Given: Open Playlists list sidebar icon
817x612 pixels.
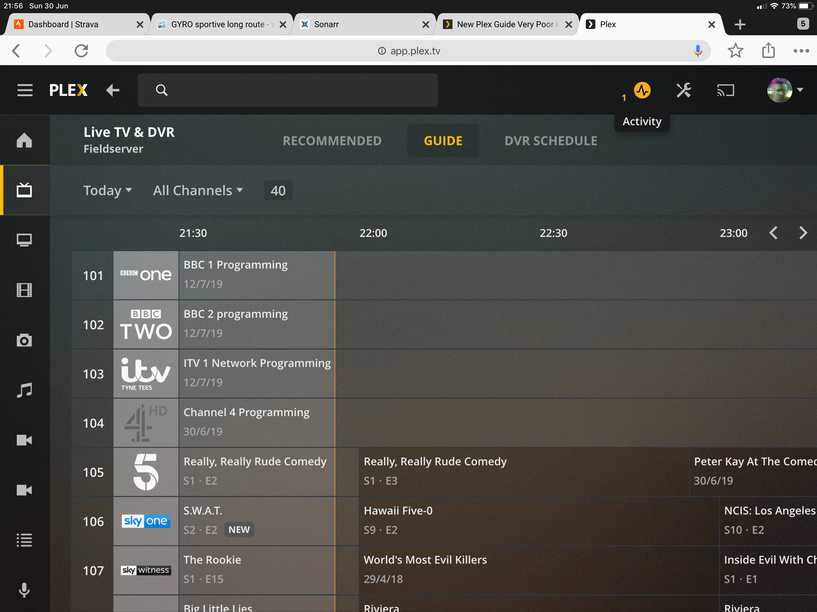Looking at the screenshot, I should point(24,540).
